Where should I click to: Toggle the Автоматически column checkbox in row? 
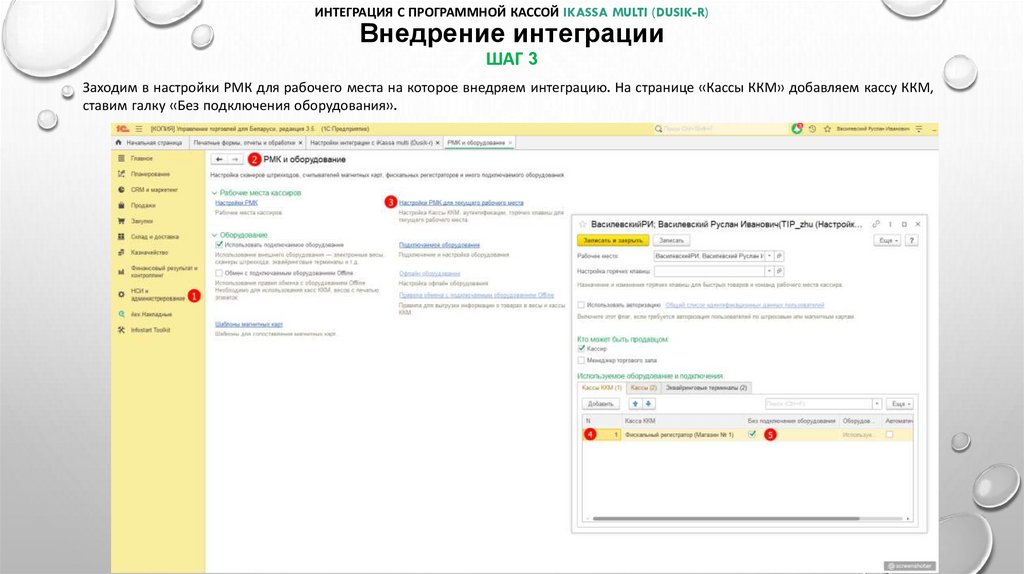coord(889,434)
